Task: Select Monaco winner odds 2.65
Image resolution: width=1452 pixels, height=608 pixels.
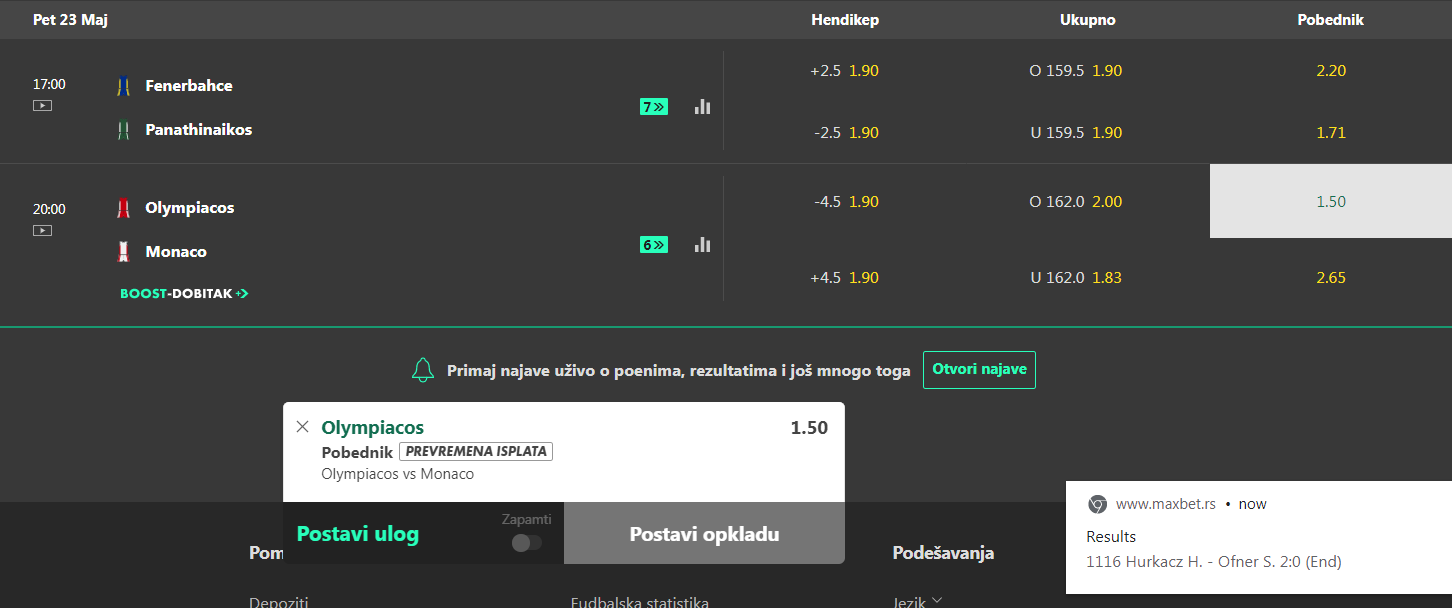Action: coord(1330,278)
